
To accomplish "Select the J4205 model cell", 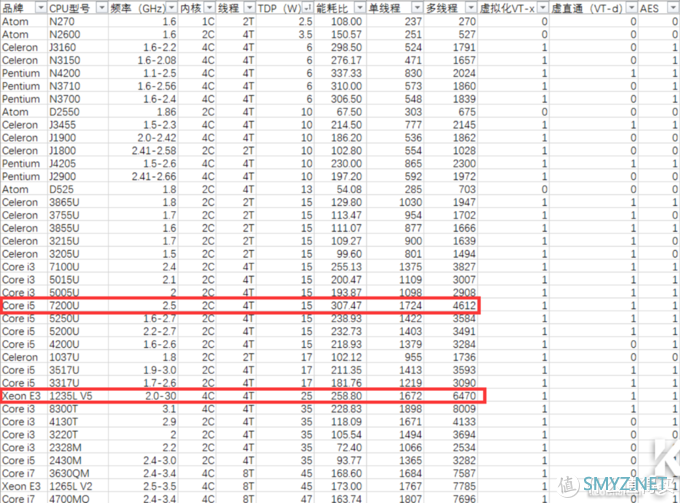I will (78, 163).
